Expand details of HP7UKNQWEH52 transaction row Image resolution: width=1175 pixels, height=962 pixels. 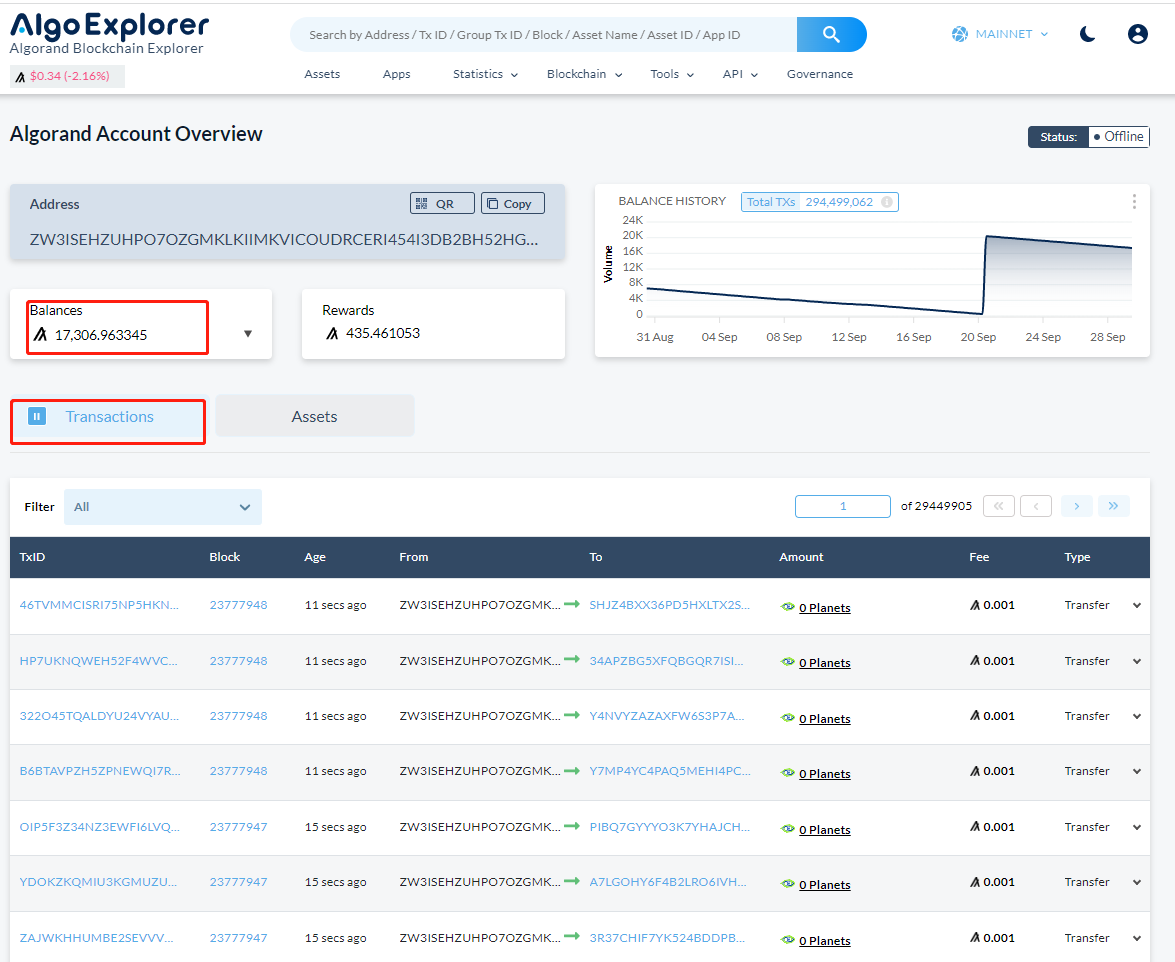coord(1137,662)
